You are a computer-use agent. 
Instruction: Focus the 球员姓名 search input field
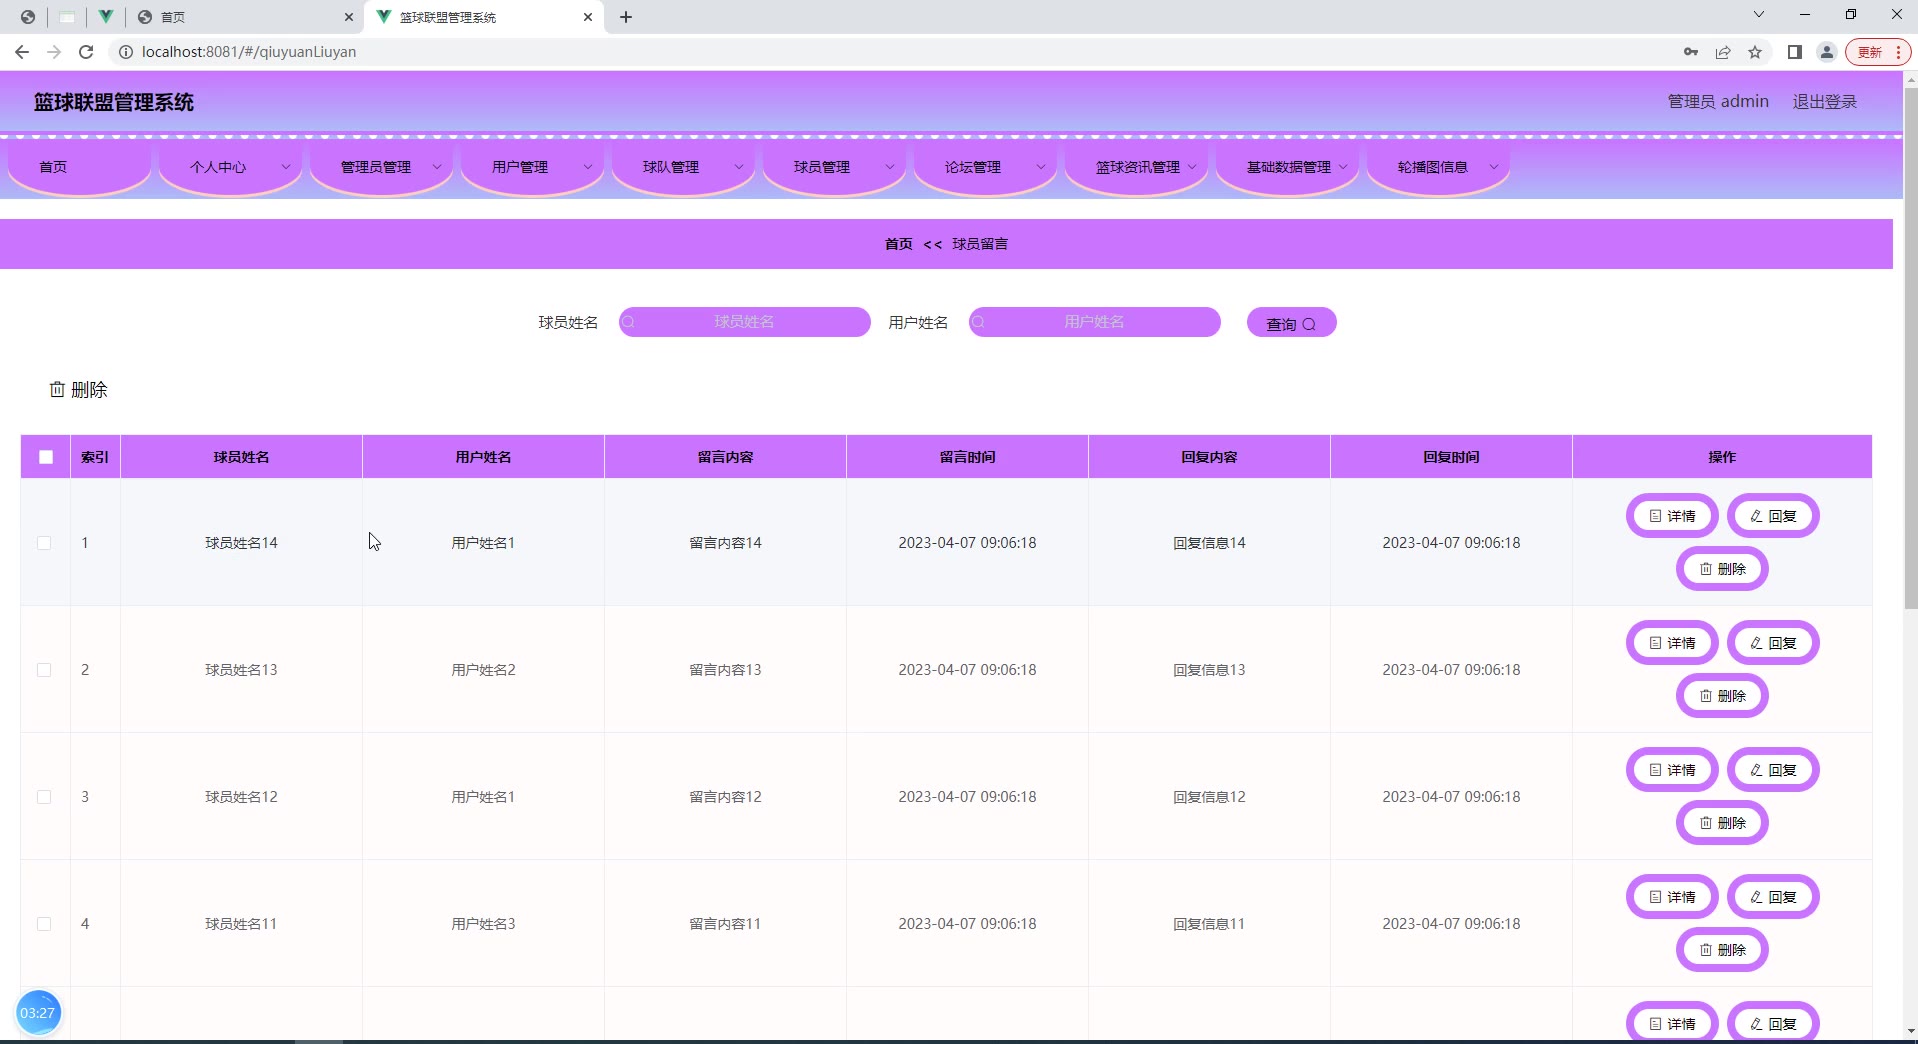coord(745,322)
